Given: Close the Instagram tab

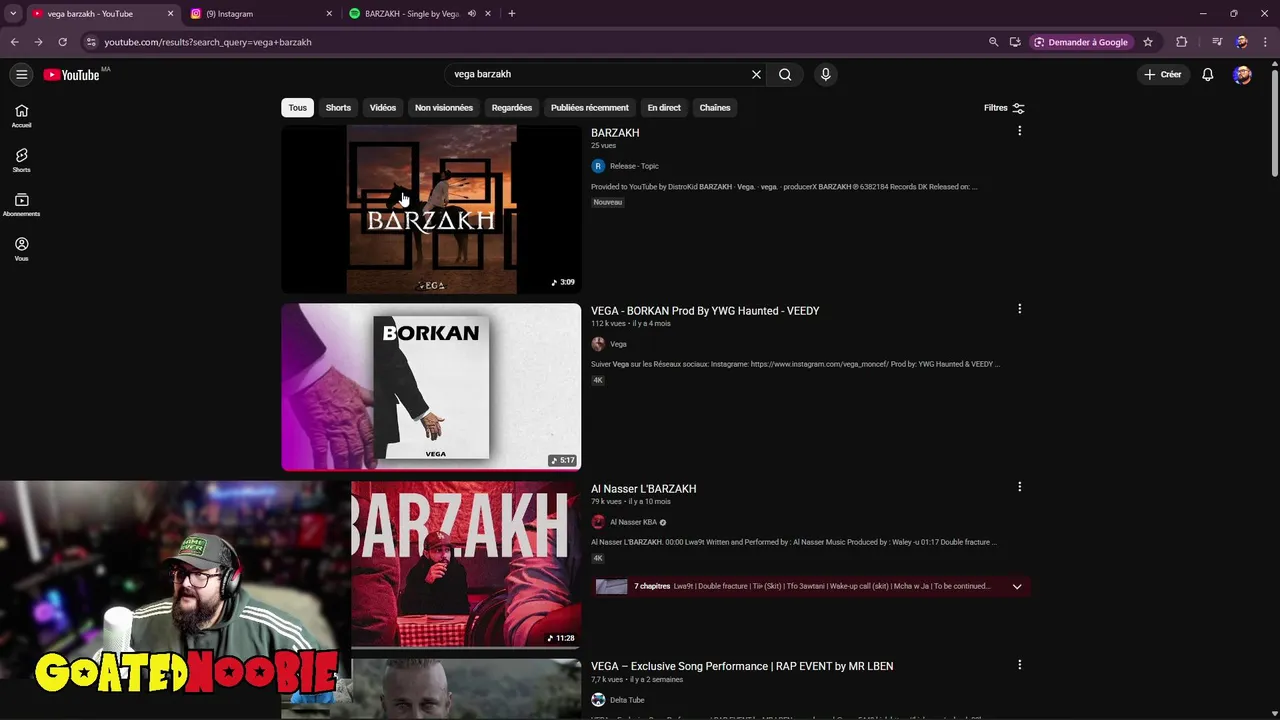Looking at the screenshot, I should [329, 14].
